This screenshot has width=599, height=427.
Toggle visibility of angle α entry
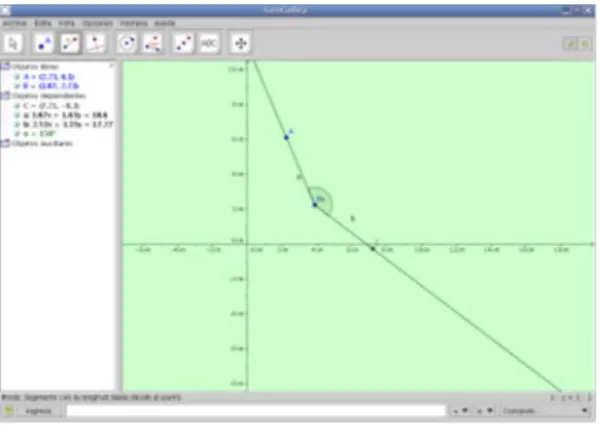tap(17, 134)
